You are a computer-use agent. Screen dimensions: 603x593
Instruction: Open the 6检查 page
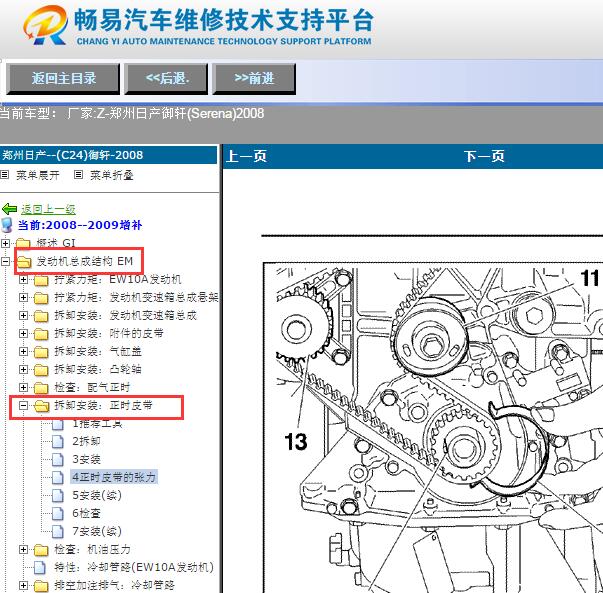point(87,513)
